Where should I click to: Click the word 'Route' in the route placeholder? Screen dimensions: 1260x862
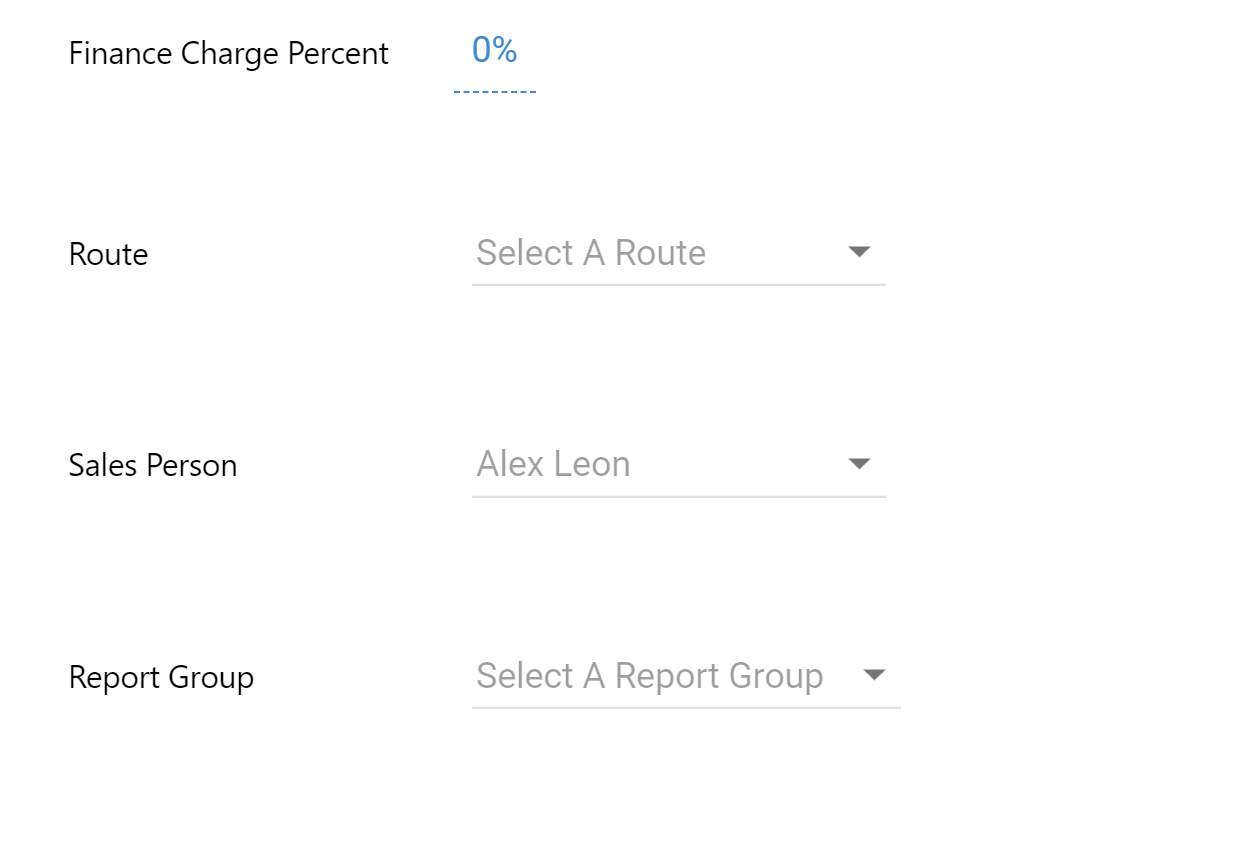[660, 253]
